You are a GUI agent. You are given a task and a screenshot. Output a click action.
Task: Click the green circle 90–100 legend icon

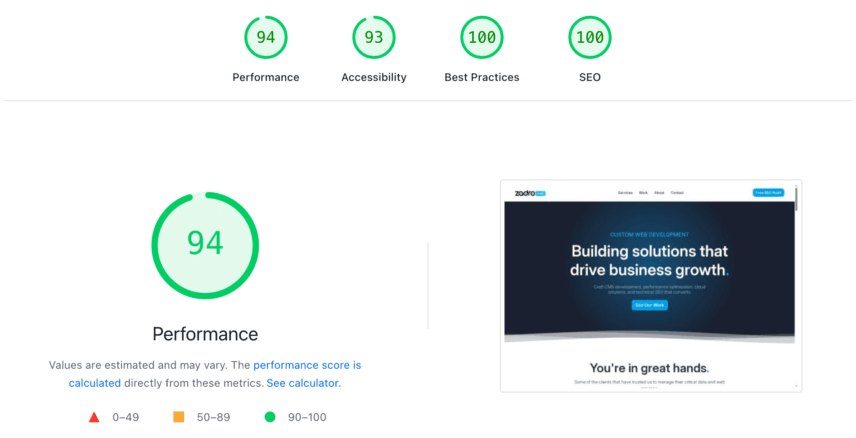(x=270, y=417)
